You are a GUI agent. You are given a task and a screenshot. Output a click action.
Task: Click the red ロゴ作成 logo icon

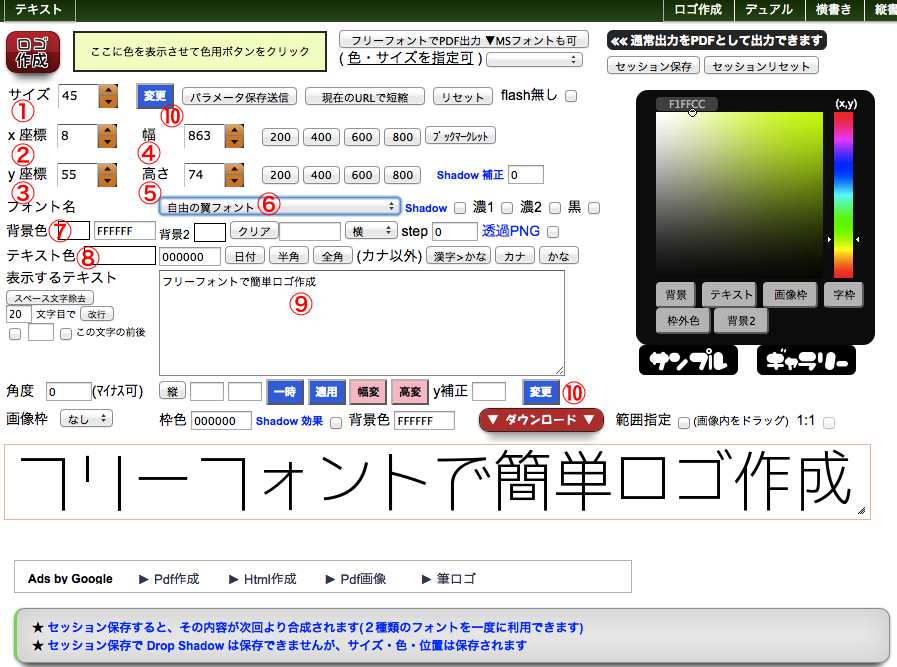point(33,53)
